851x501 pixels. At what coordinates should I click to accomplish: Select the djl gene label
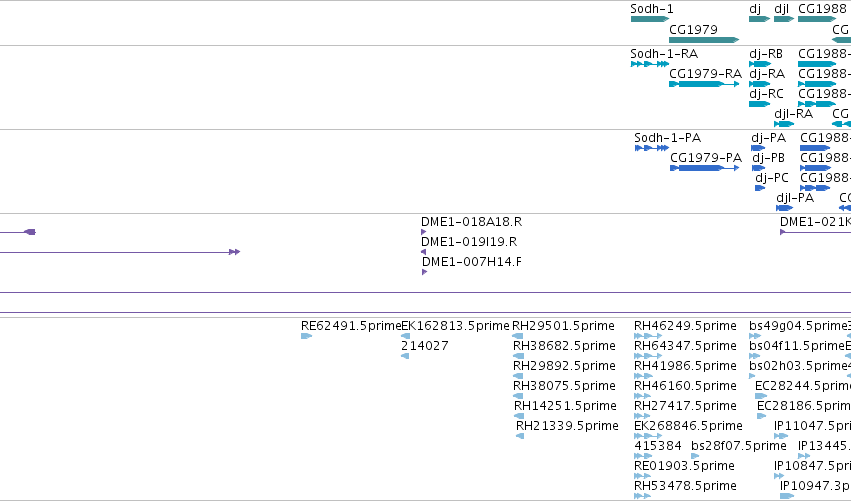782,9
